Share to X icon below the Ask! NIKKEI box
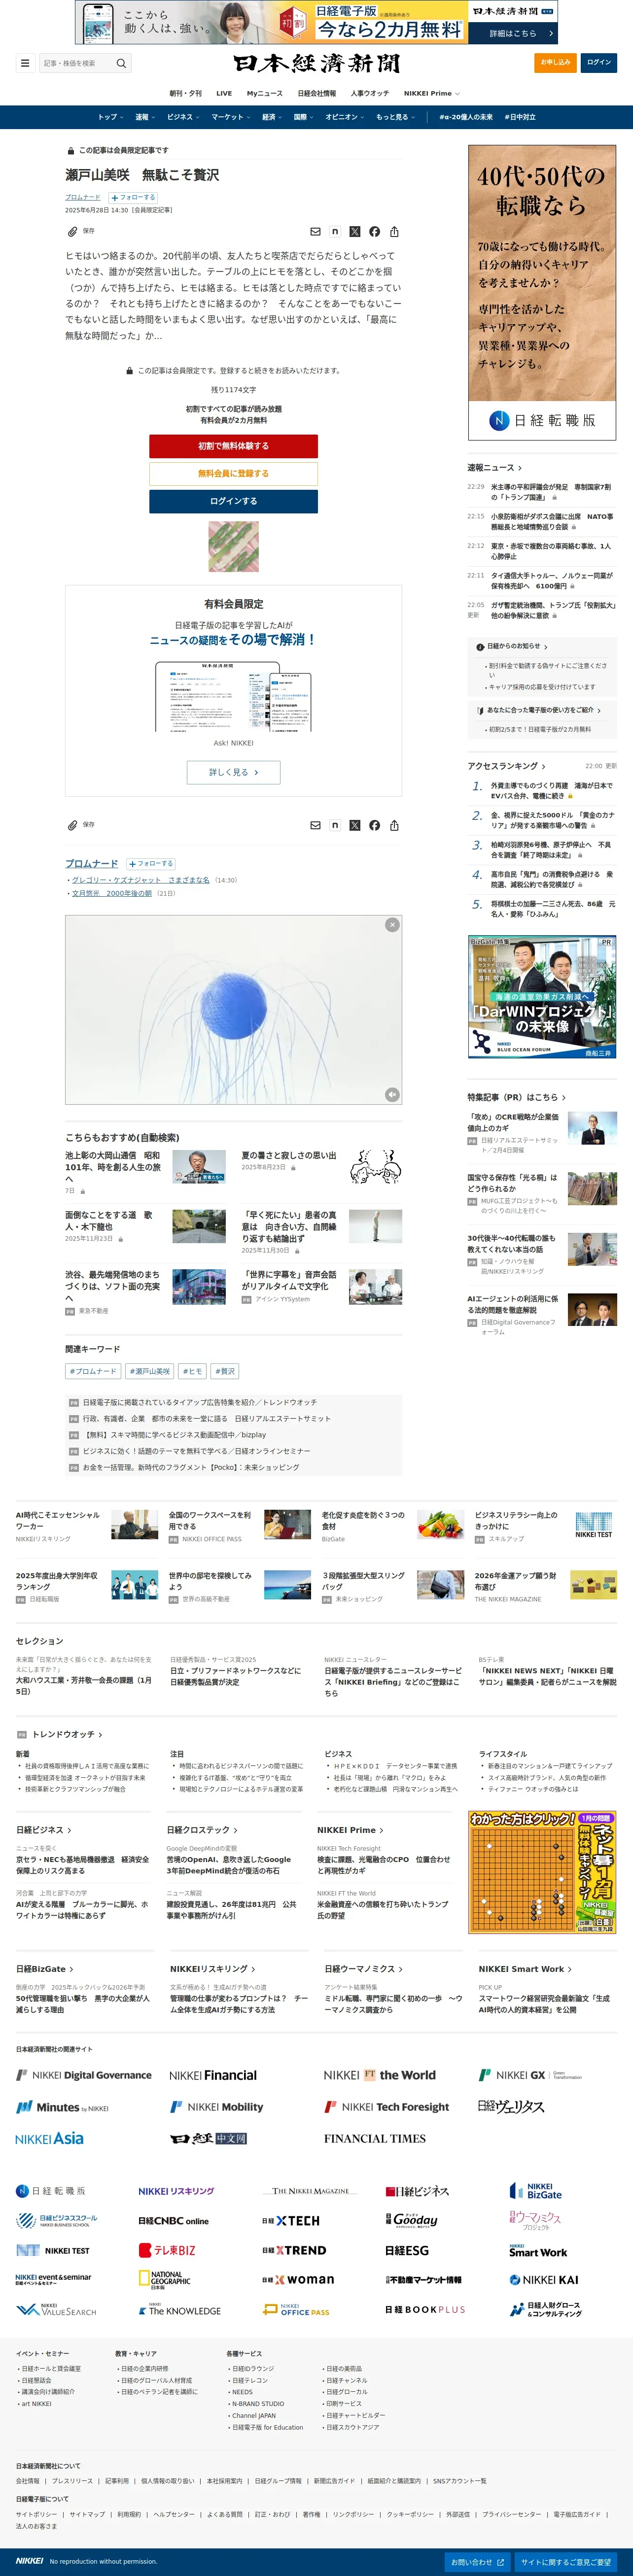 click(x=355, y=825)
